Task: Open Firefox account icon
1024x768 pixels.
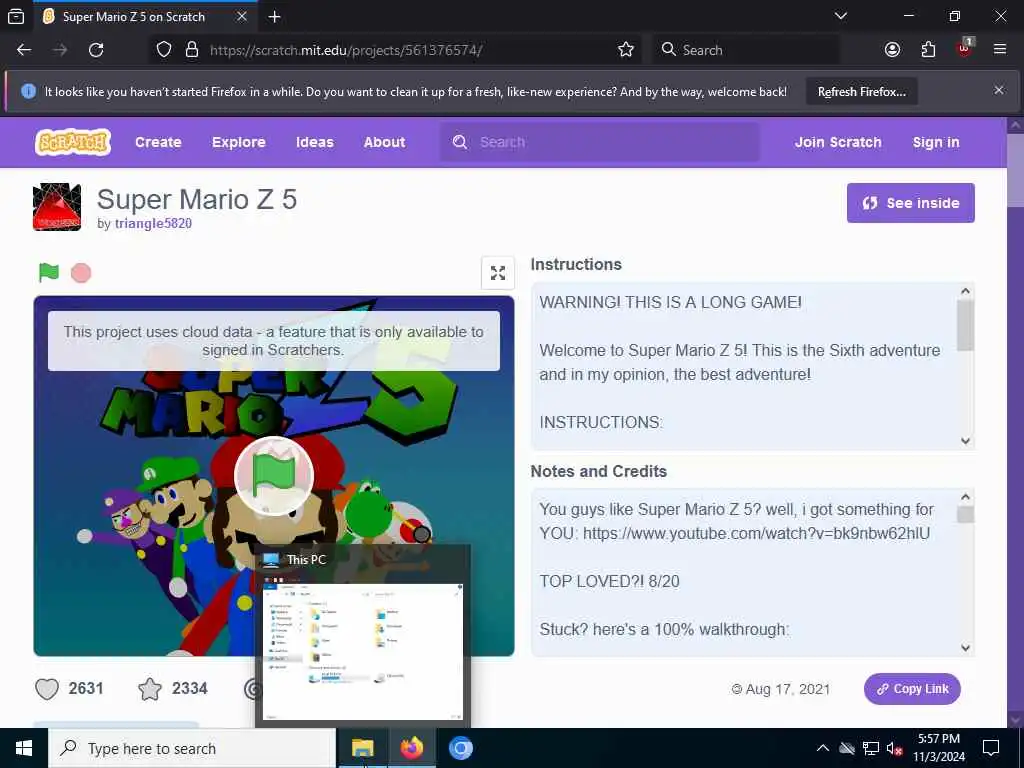Action: tap(892, 50)
